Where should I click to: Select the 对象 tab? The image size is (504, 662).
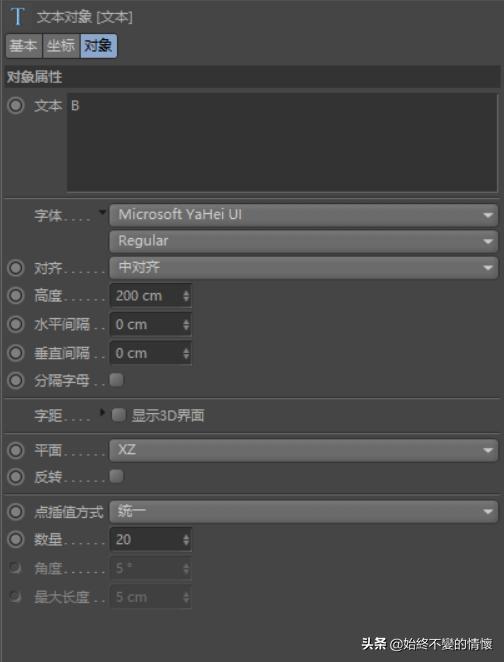(x=98, y=46)
